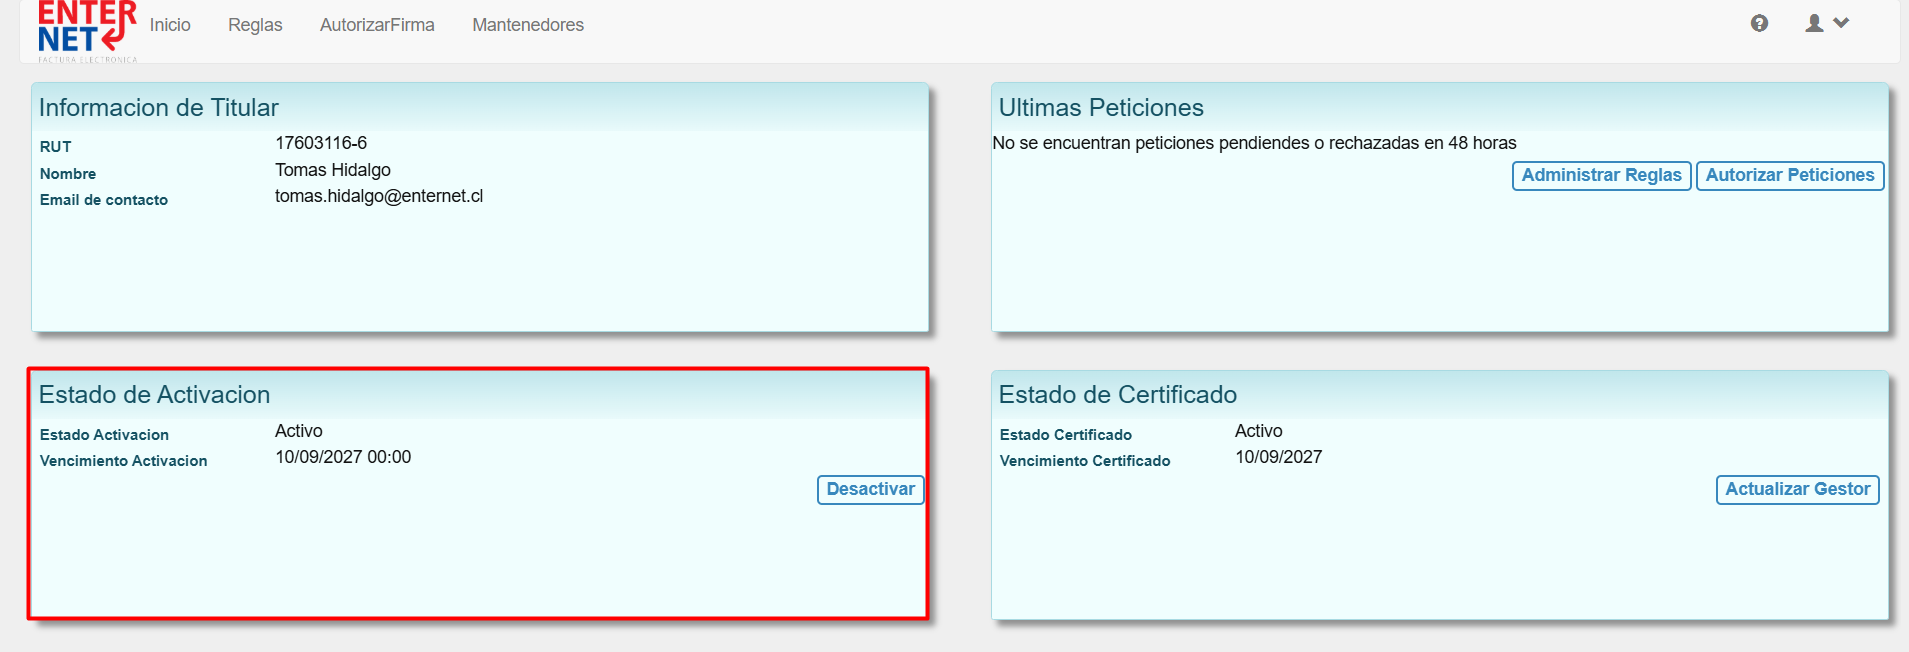
Task: Select the Ultimas Peticiones panel title
Action: (1101, 107)
